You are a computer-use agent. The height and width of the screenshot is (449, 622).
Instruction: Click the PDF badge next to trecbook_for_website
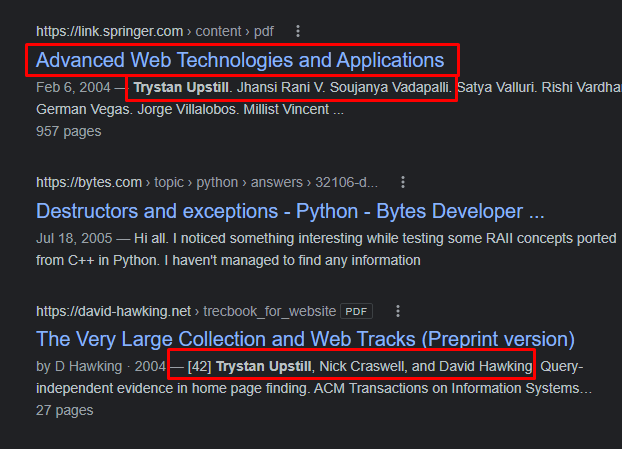(x=356, y=311)
